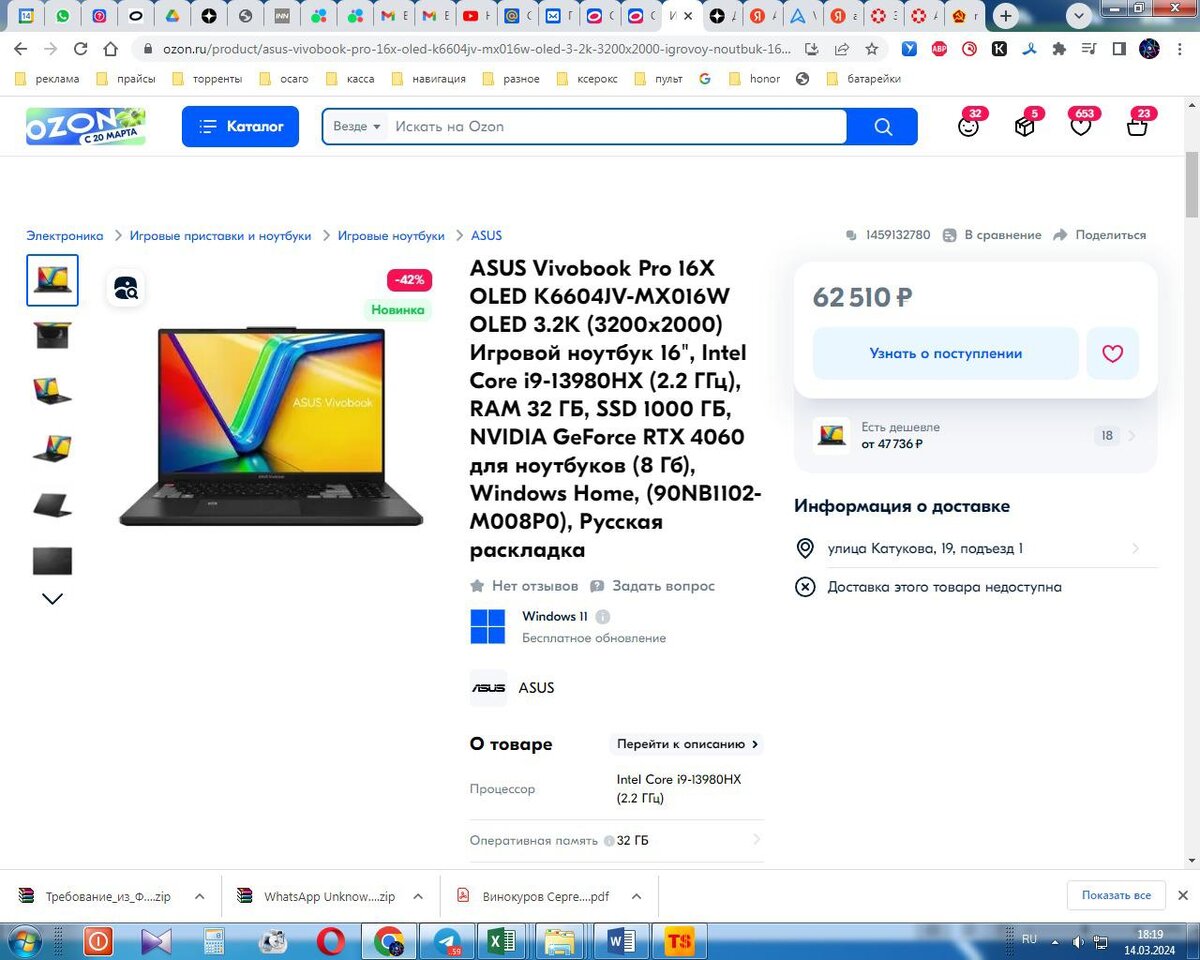Open options arrow for WhatsApp Unknown zip download
Image resolution: width=1200 pixels, height=960 pixels.
[x=418, y=897]
